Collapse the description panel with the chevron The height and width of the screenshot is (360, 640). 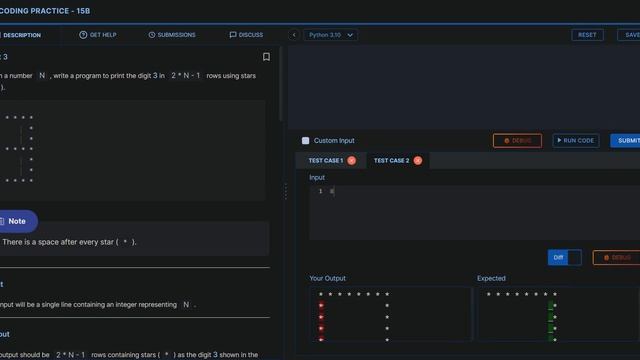(294, 35)
